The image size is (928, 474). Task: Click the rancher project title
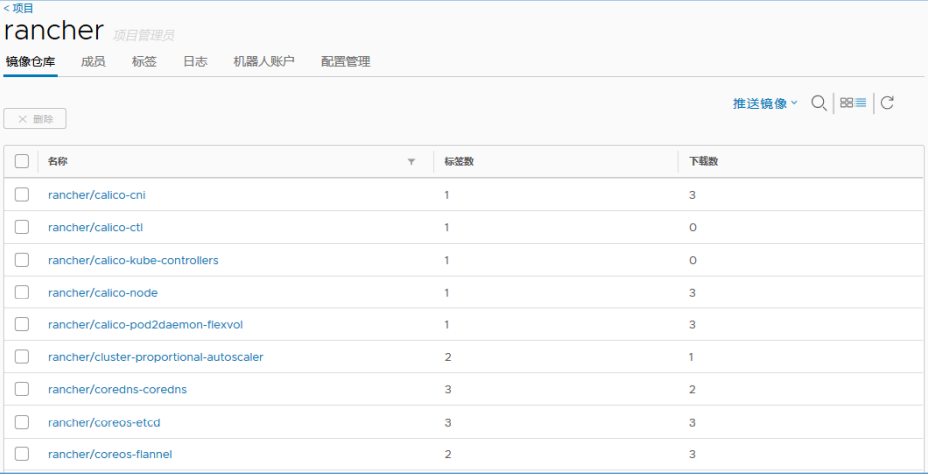(x=54, y=30)
